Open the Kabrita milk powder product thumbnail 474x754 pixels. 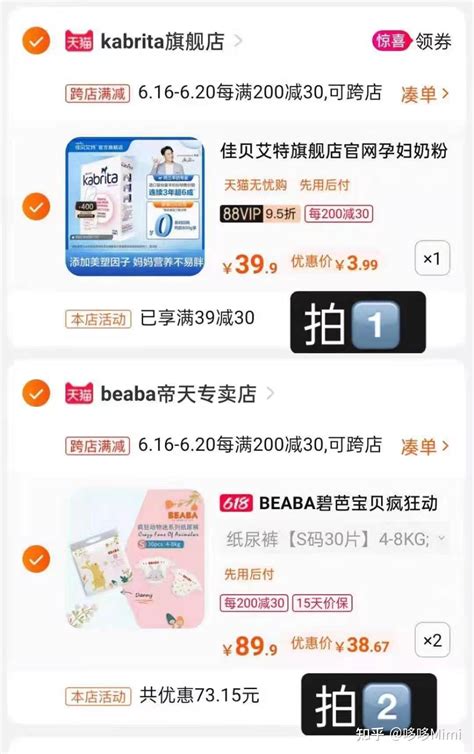click(x=135, y=207)
